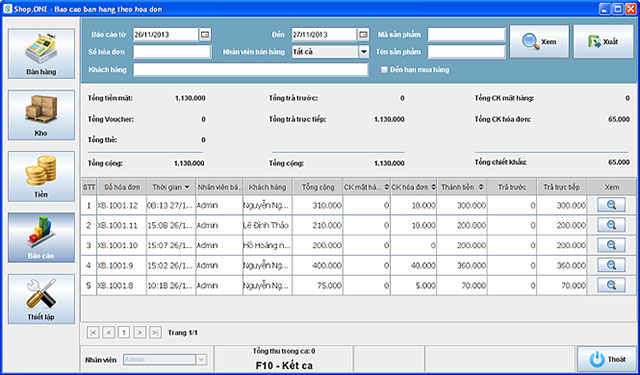Sort table by Thời gian column
Image resolution: width=640 pixels, height=375 pixels.
[x=171, y=187]
